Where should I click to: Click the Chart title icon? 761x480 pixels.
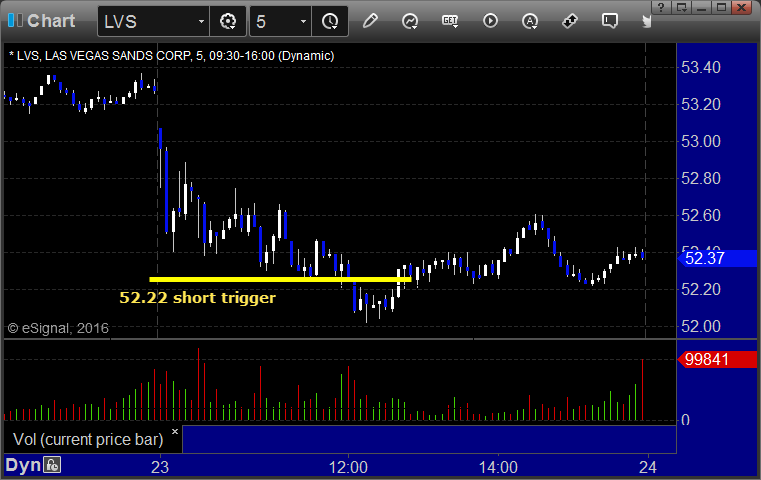(x=15, y=20)
